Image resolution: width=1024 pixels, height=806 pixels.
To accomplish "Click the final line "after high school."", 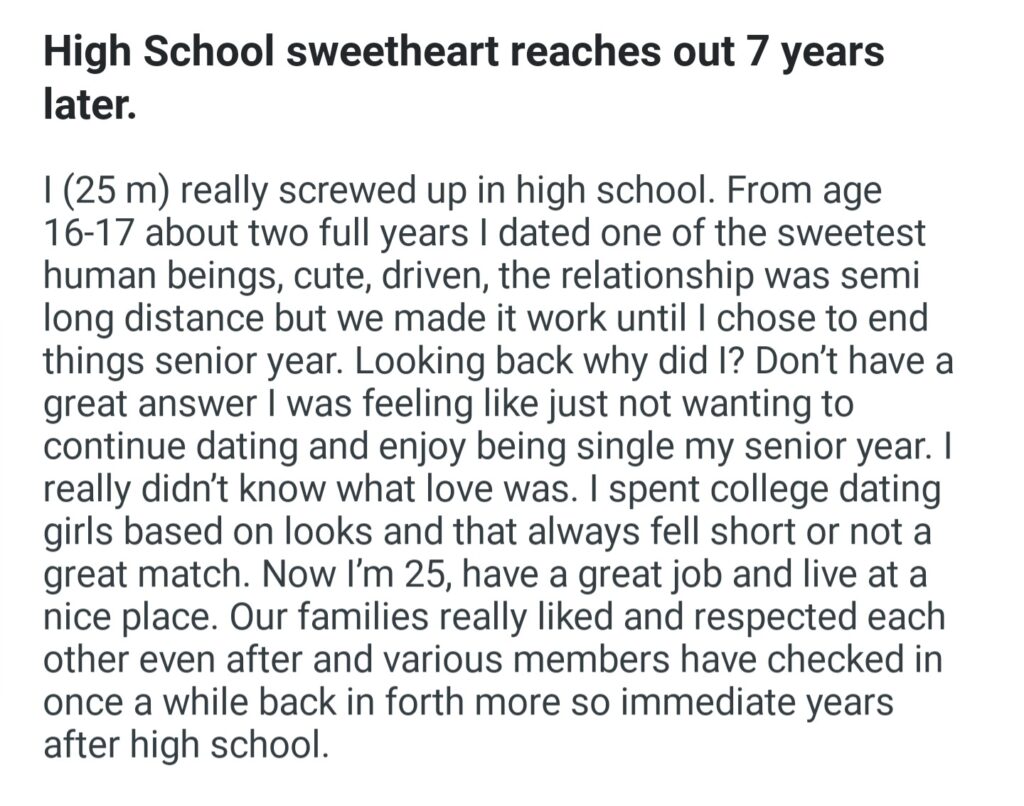I will 185,748.
